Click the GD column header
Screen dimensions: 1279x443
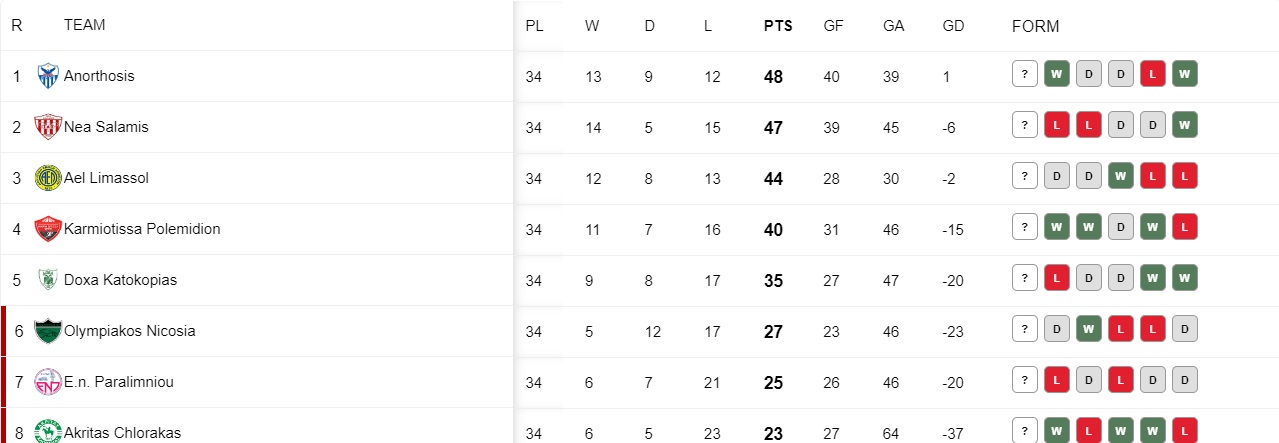pos(953,26)
